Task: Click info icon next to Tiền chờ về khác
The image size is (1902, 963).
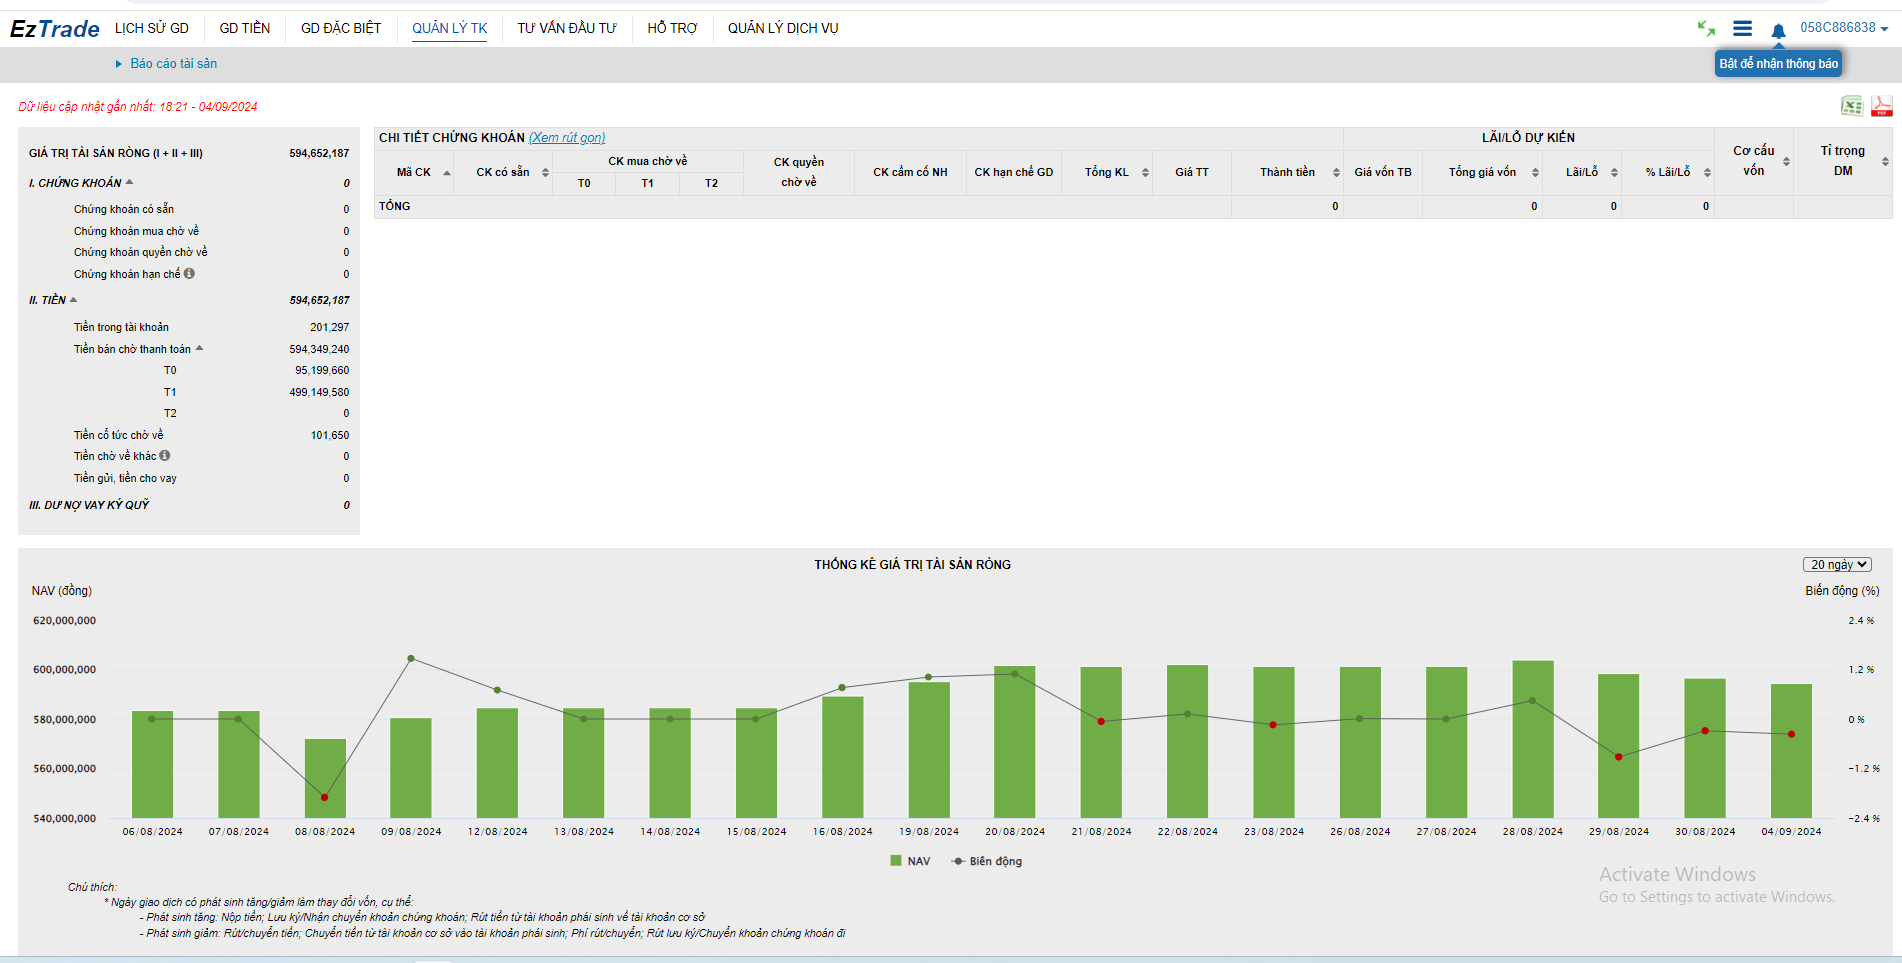Action: coord(165,455)
